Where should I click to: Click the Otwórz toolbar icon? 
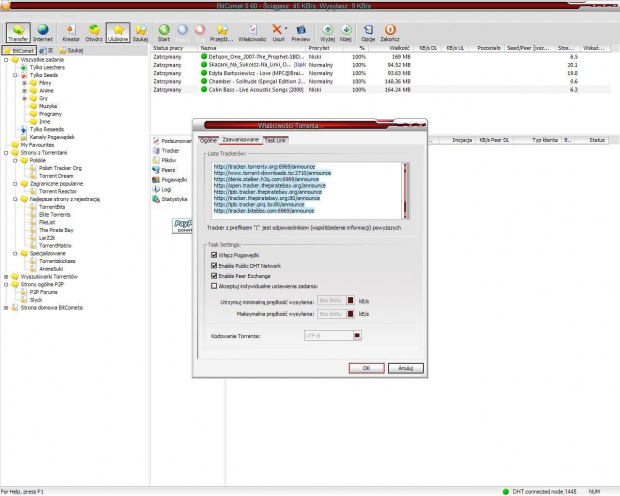(94, 32)
